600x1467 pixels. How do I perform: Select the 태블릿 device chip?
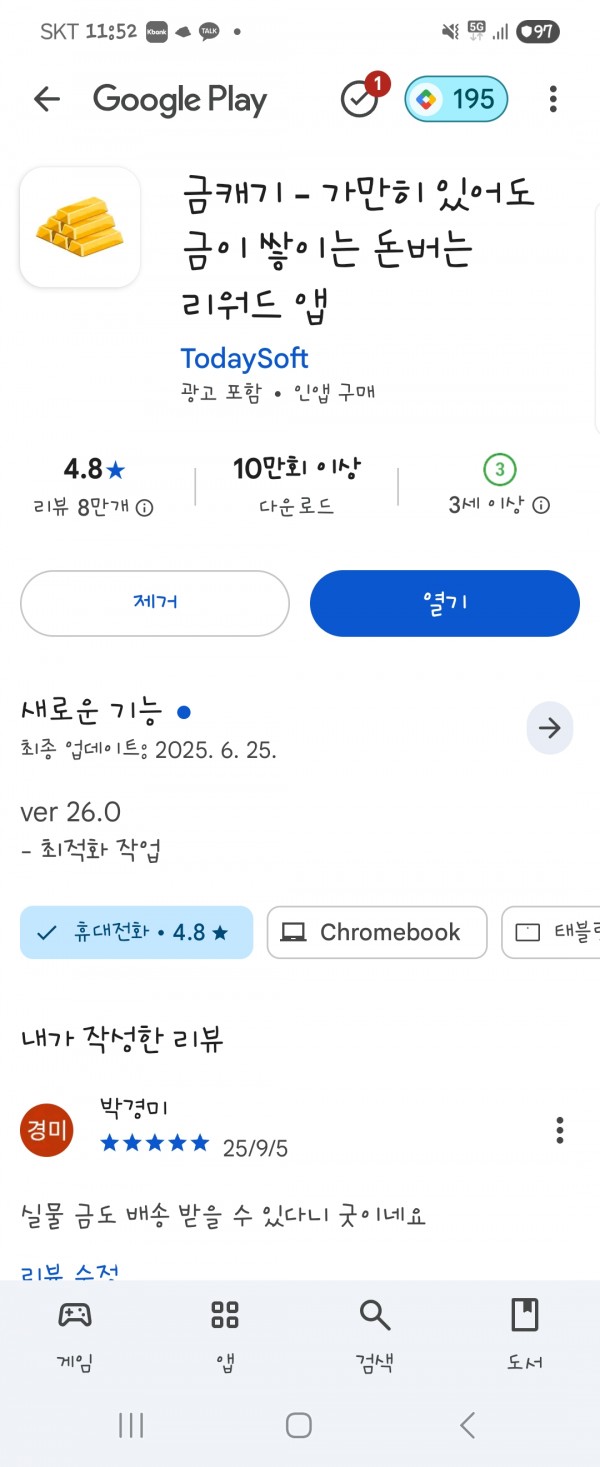tap(551, 932)
